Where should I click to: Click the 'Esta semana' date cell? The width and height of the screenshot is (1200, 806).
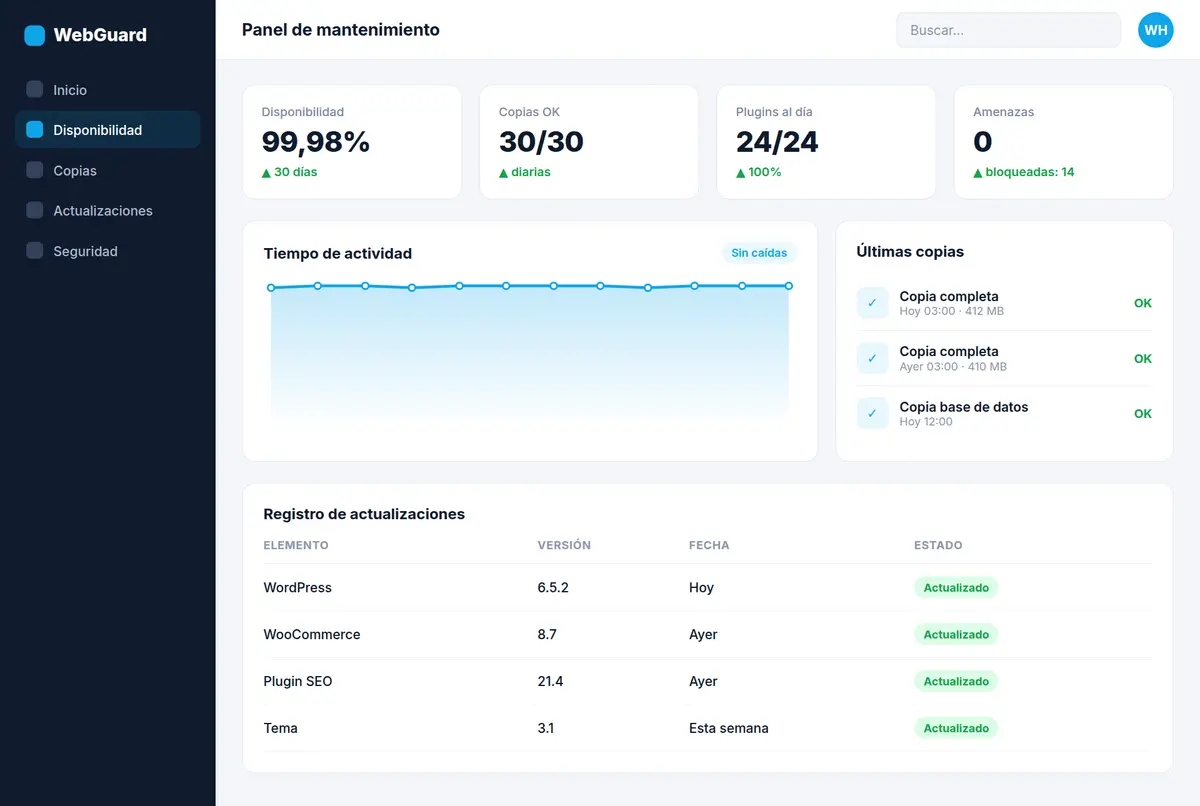729,728
